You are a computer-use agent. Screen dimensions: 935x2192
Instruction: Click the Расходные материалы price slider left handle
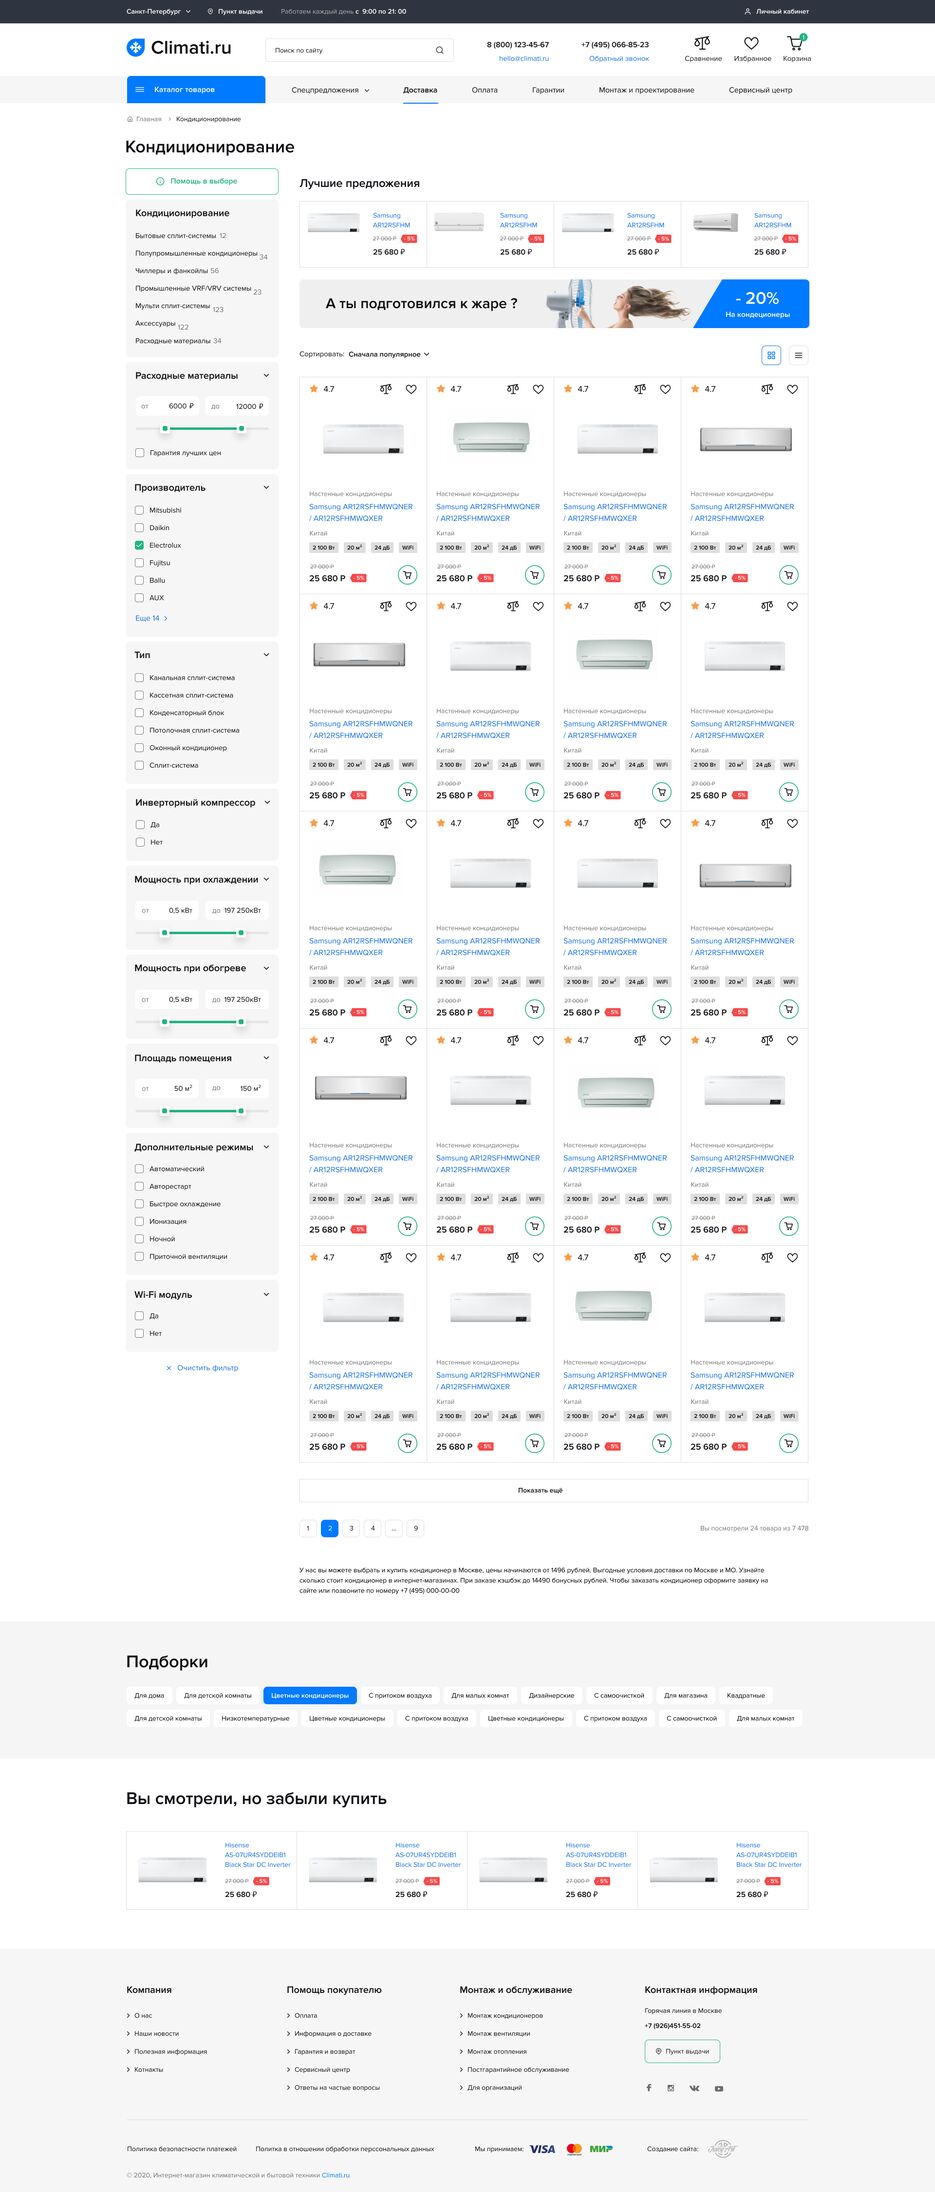click(165, 428)
